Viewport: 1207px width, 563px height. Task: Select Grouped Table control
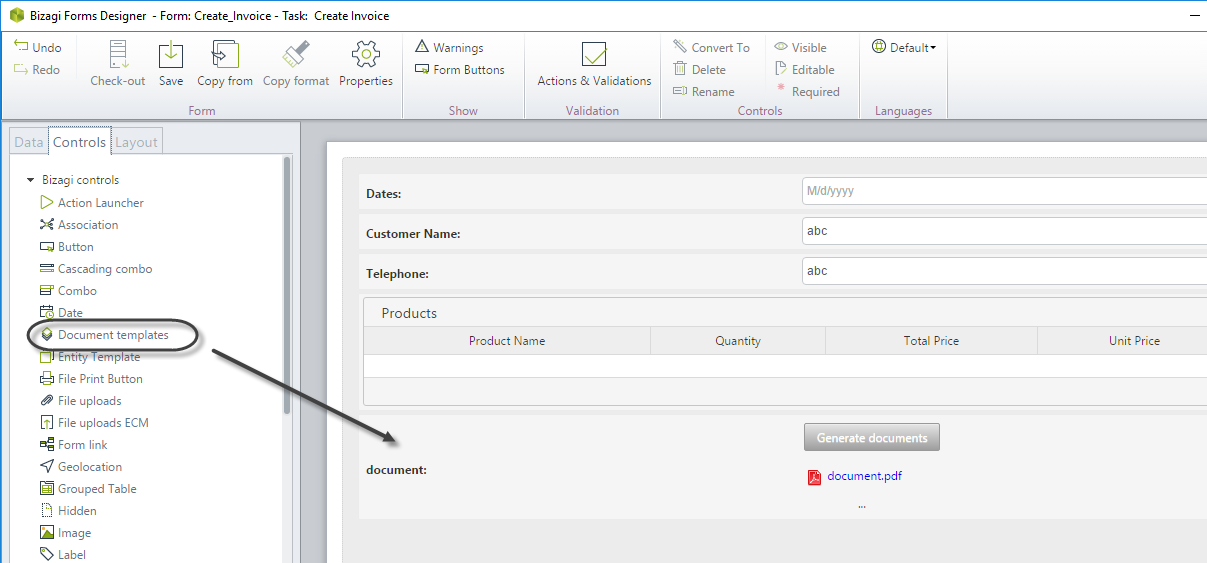tap(88, 488)
